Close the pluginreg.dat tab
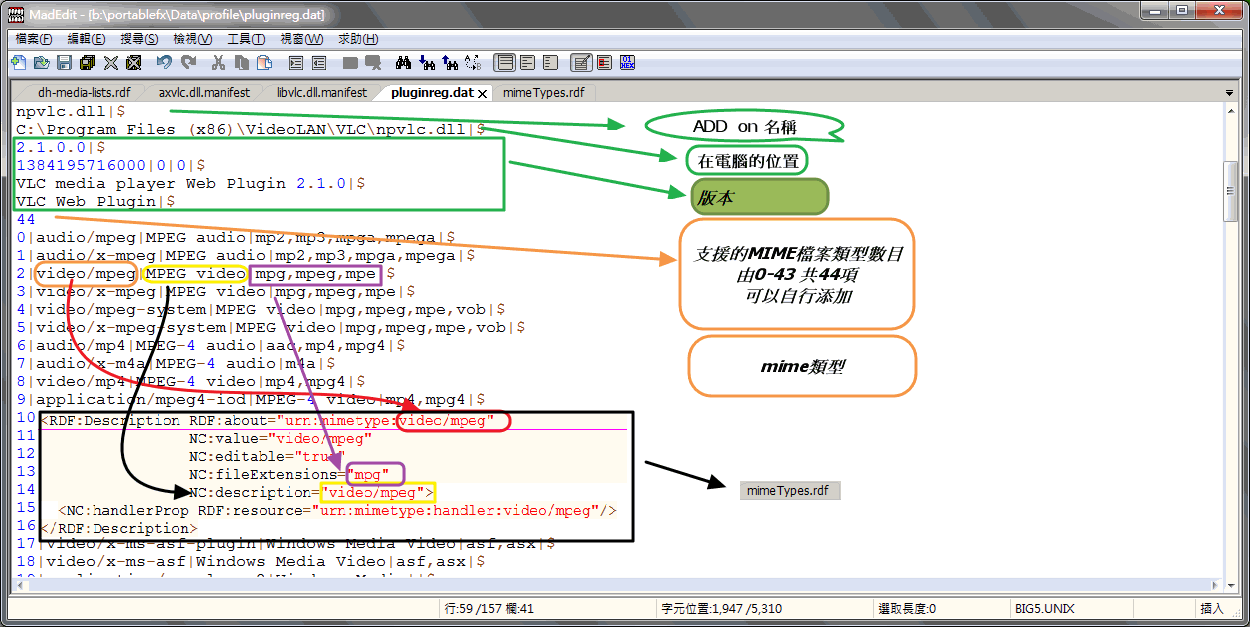The width and height of the screenshot is (1250, 627). coord(482,93)
